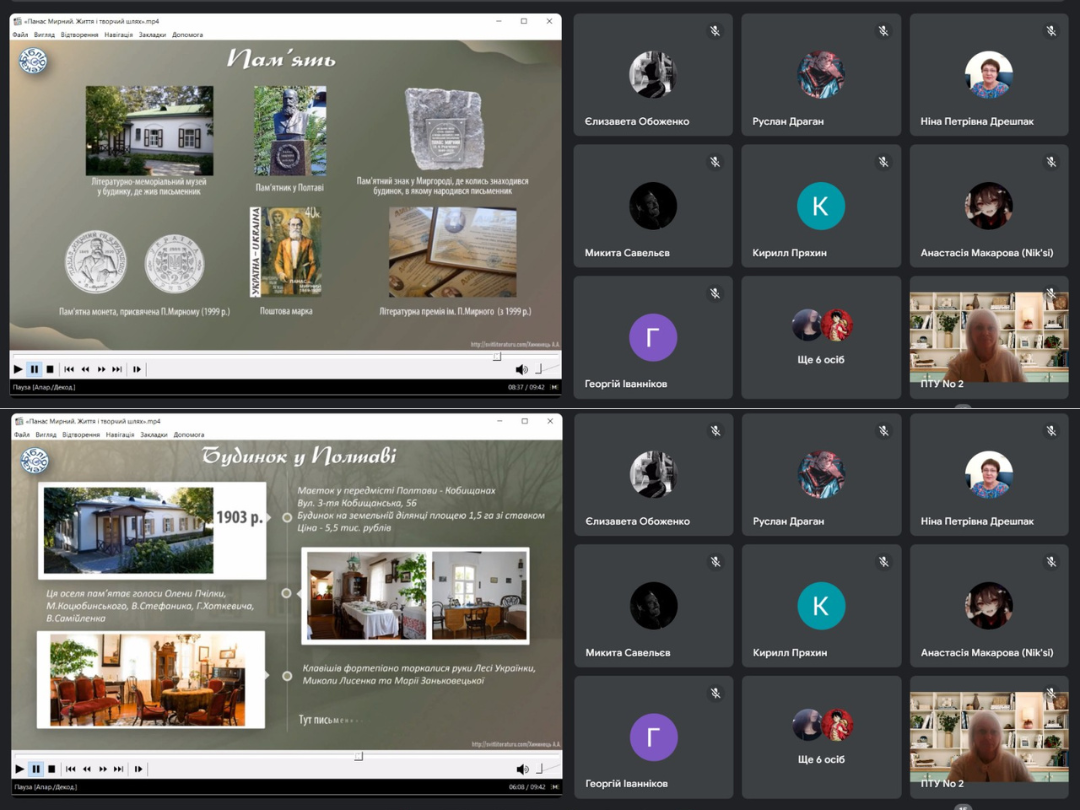Click the Єлизавета Обоженко avatar beside the Пам'ять slide

652,74
